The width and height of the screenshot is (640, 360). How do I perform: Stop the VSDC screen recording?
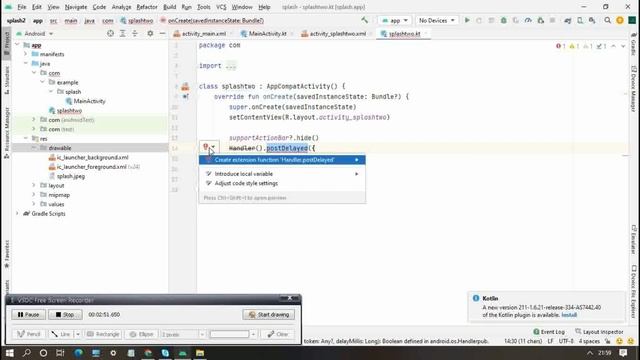click(65, 315)
